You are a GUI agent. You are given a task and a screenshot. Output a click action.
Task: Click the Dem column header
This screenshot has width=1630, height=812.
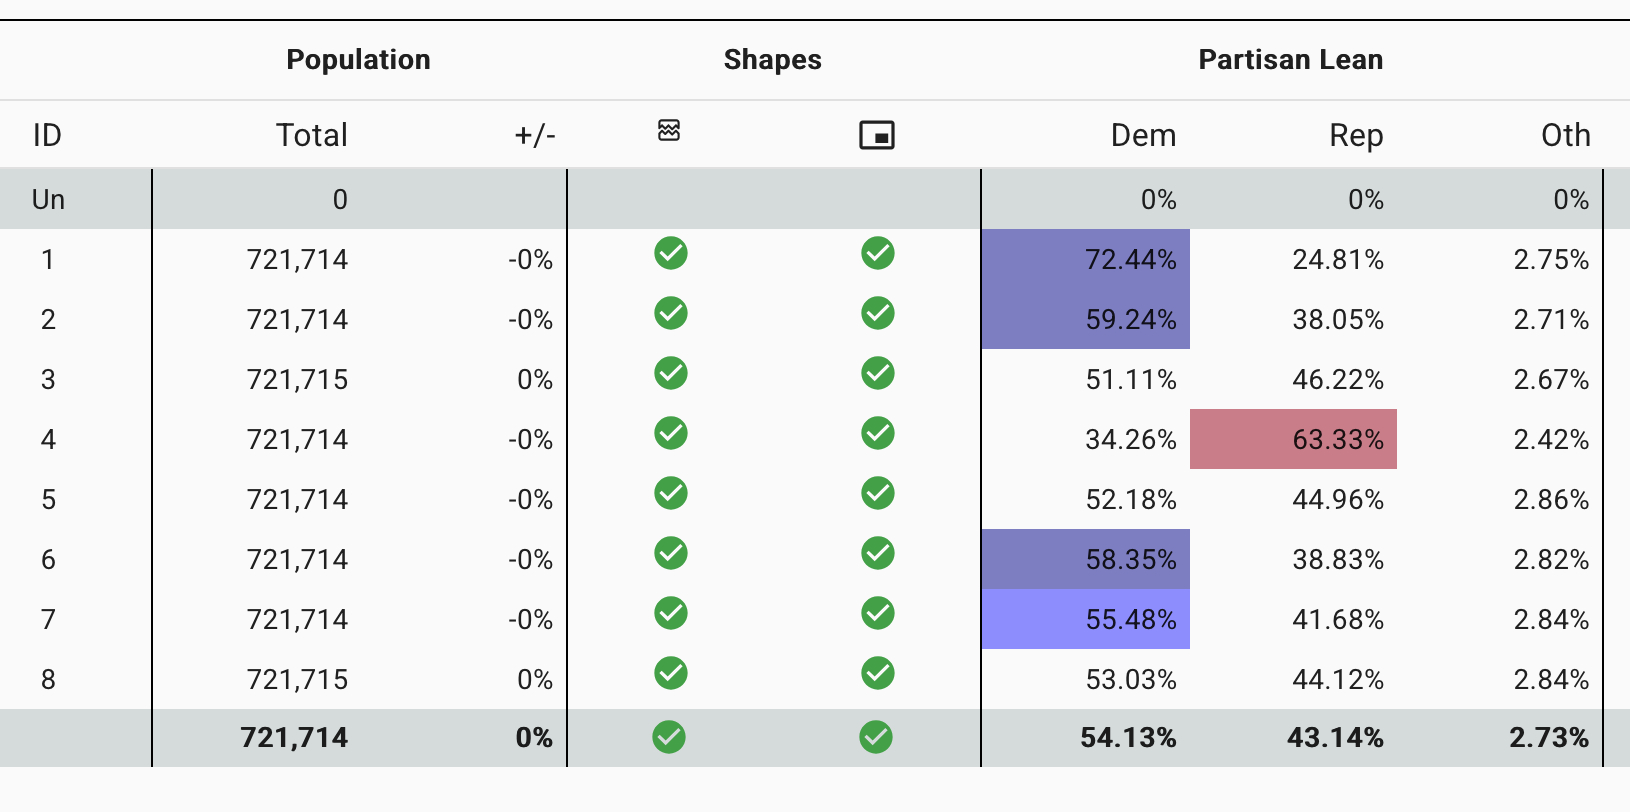coord(1143,135)
